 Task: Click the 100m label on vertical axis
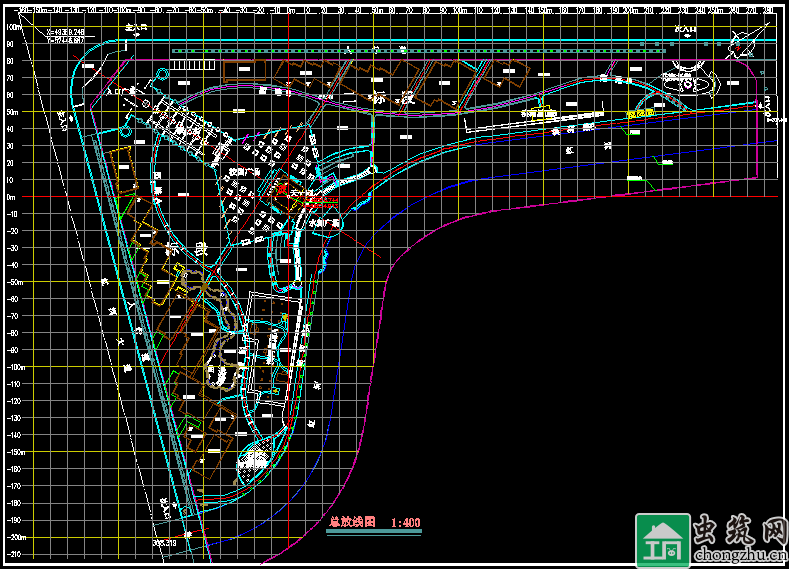14,28
